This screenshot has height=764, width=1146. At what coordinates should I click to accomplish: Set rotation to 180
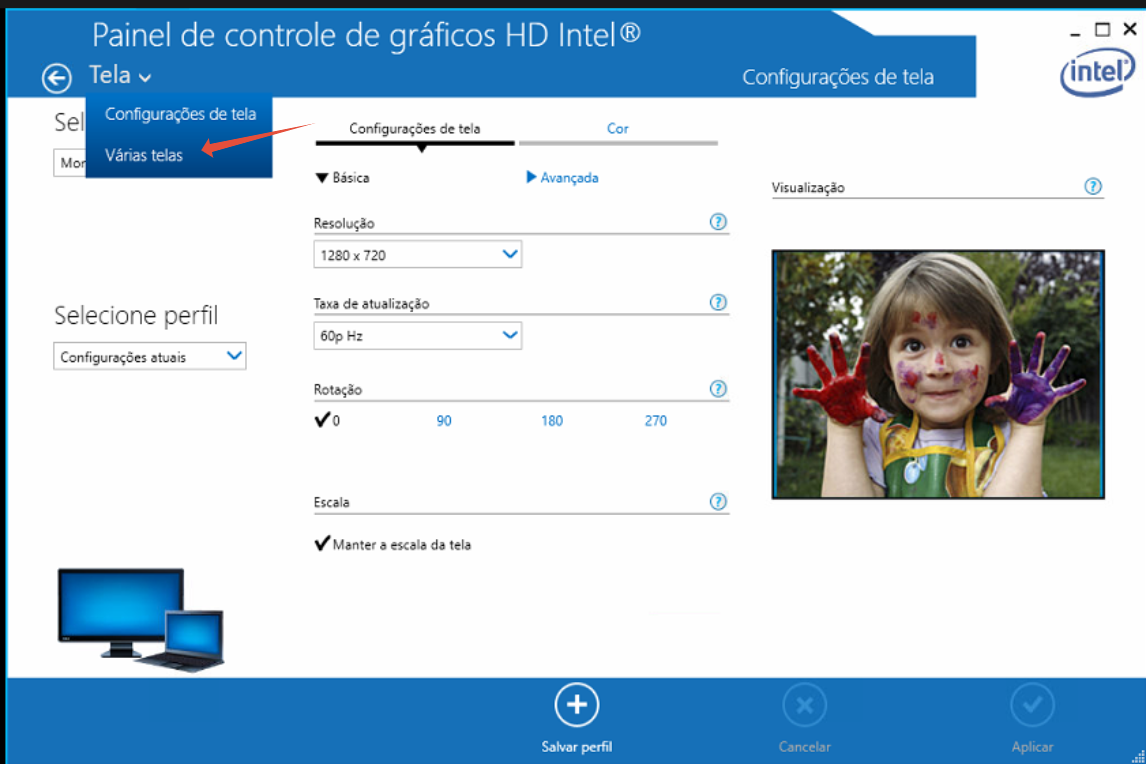552,421
